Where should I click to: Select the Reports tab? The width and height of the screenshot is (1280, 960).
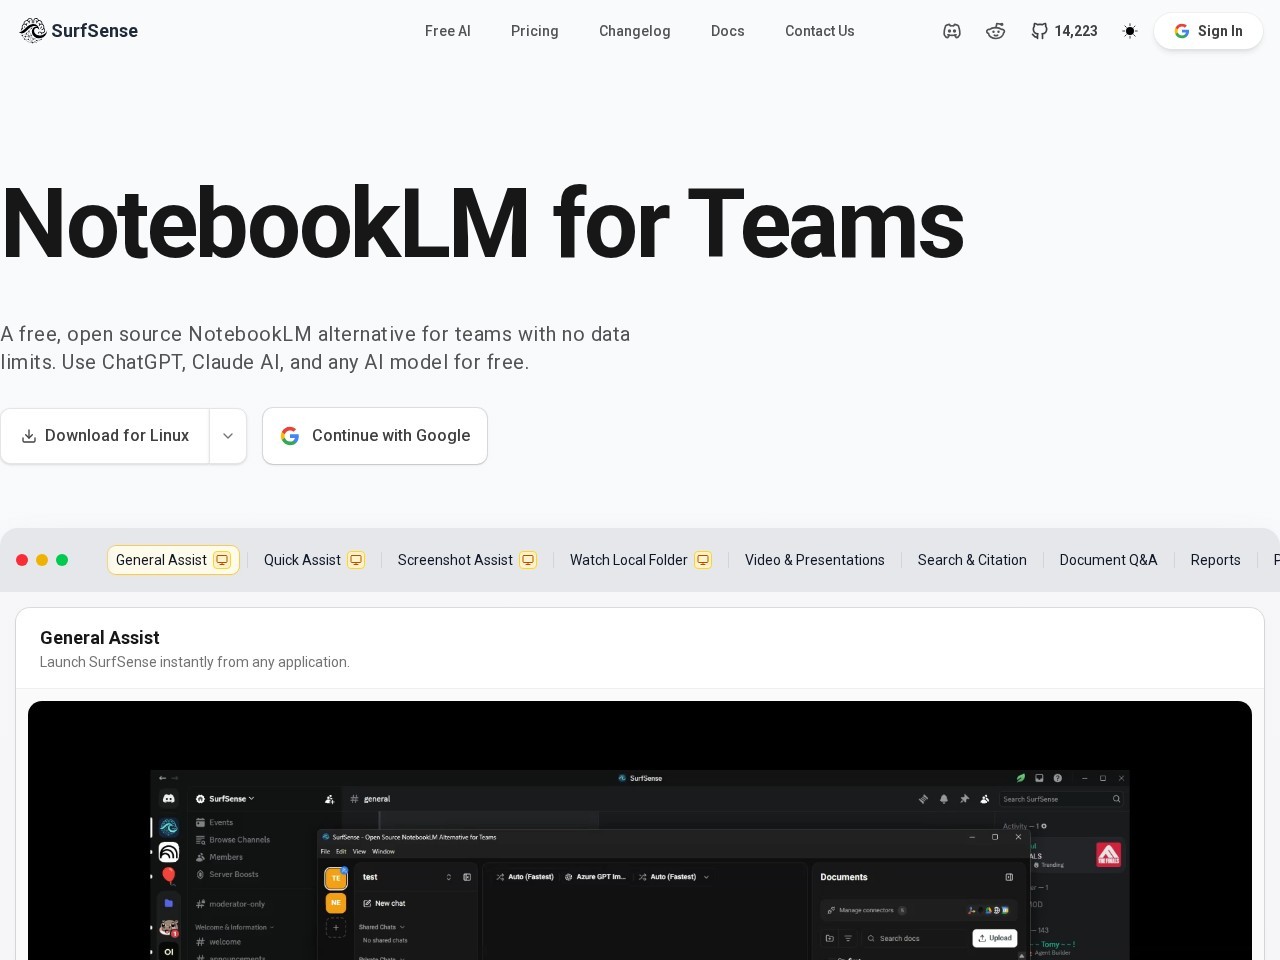1215,560
